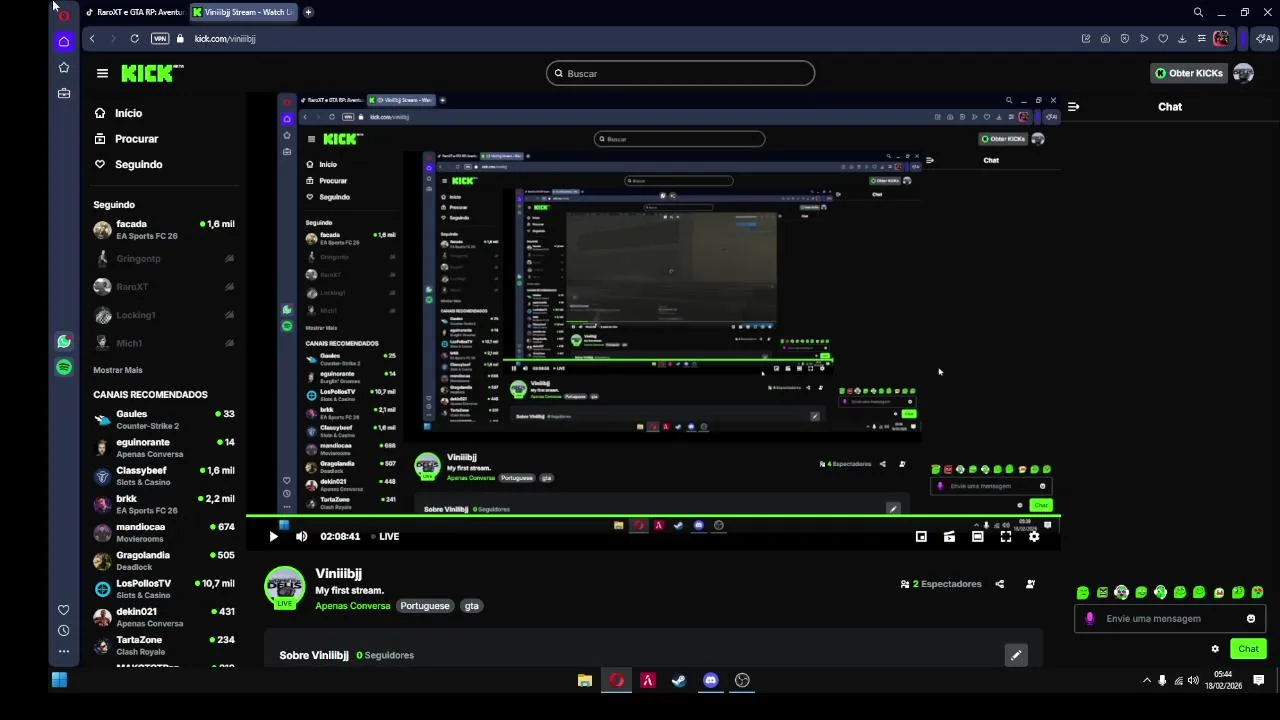The image size is (1280, 720).
Task: Click the page edit/note icon in address bar
Action: (1086, 38)
